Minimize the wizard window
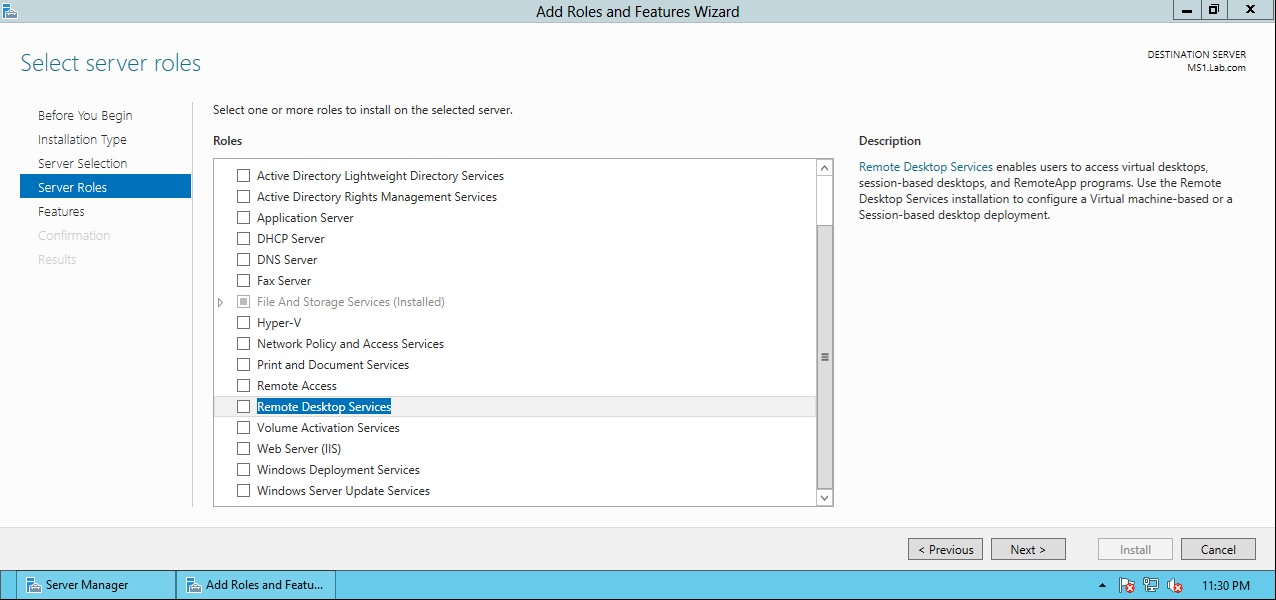The height and width of the screenshot is (600, 1276). (1187, 9)
